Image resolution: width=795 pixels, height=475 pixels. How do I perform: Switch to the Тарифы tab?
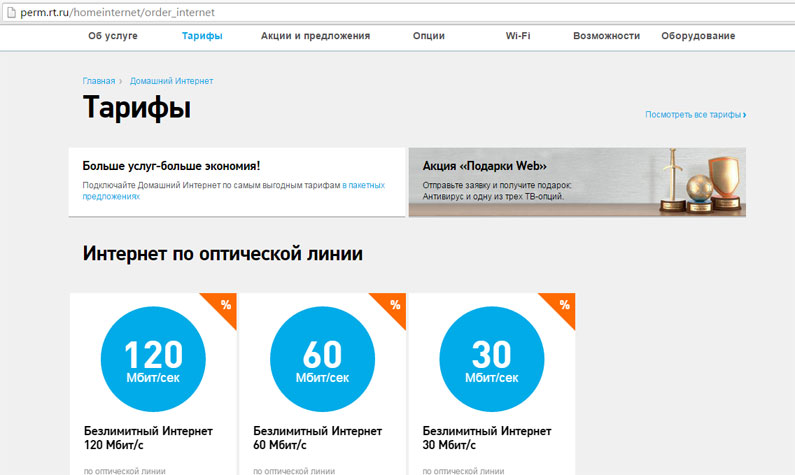202,36
